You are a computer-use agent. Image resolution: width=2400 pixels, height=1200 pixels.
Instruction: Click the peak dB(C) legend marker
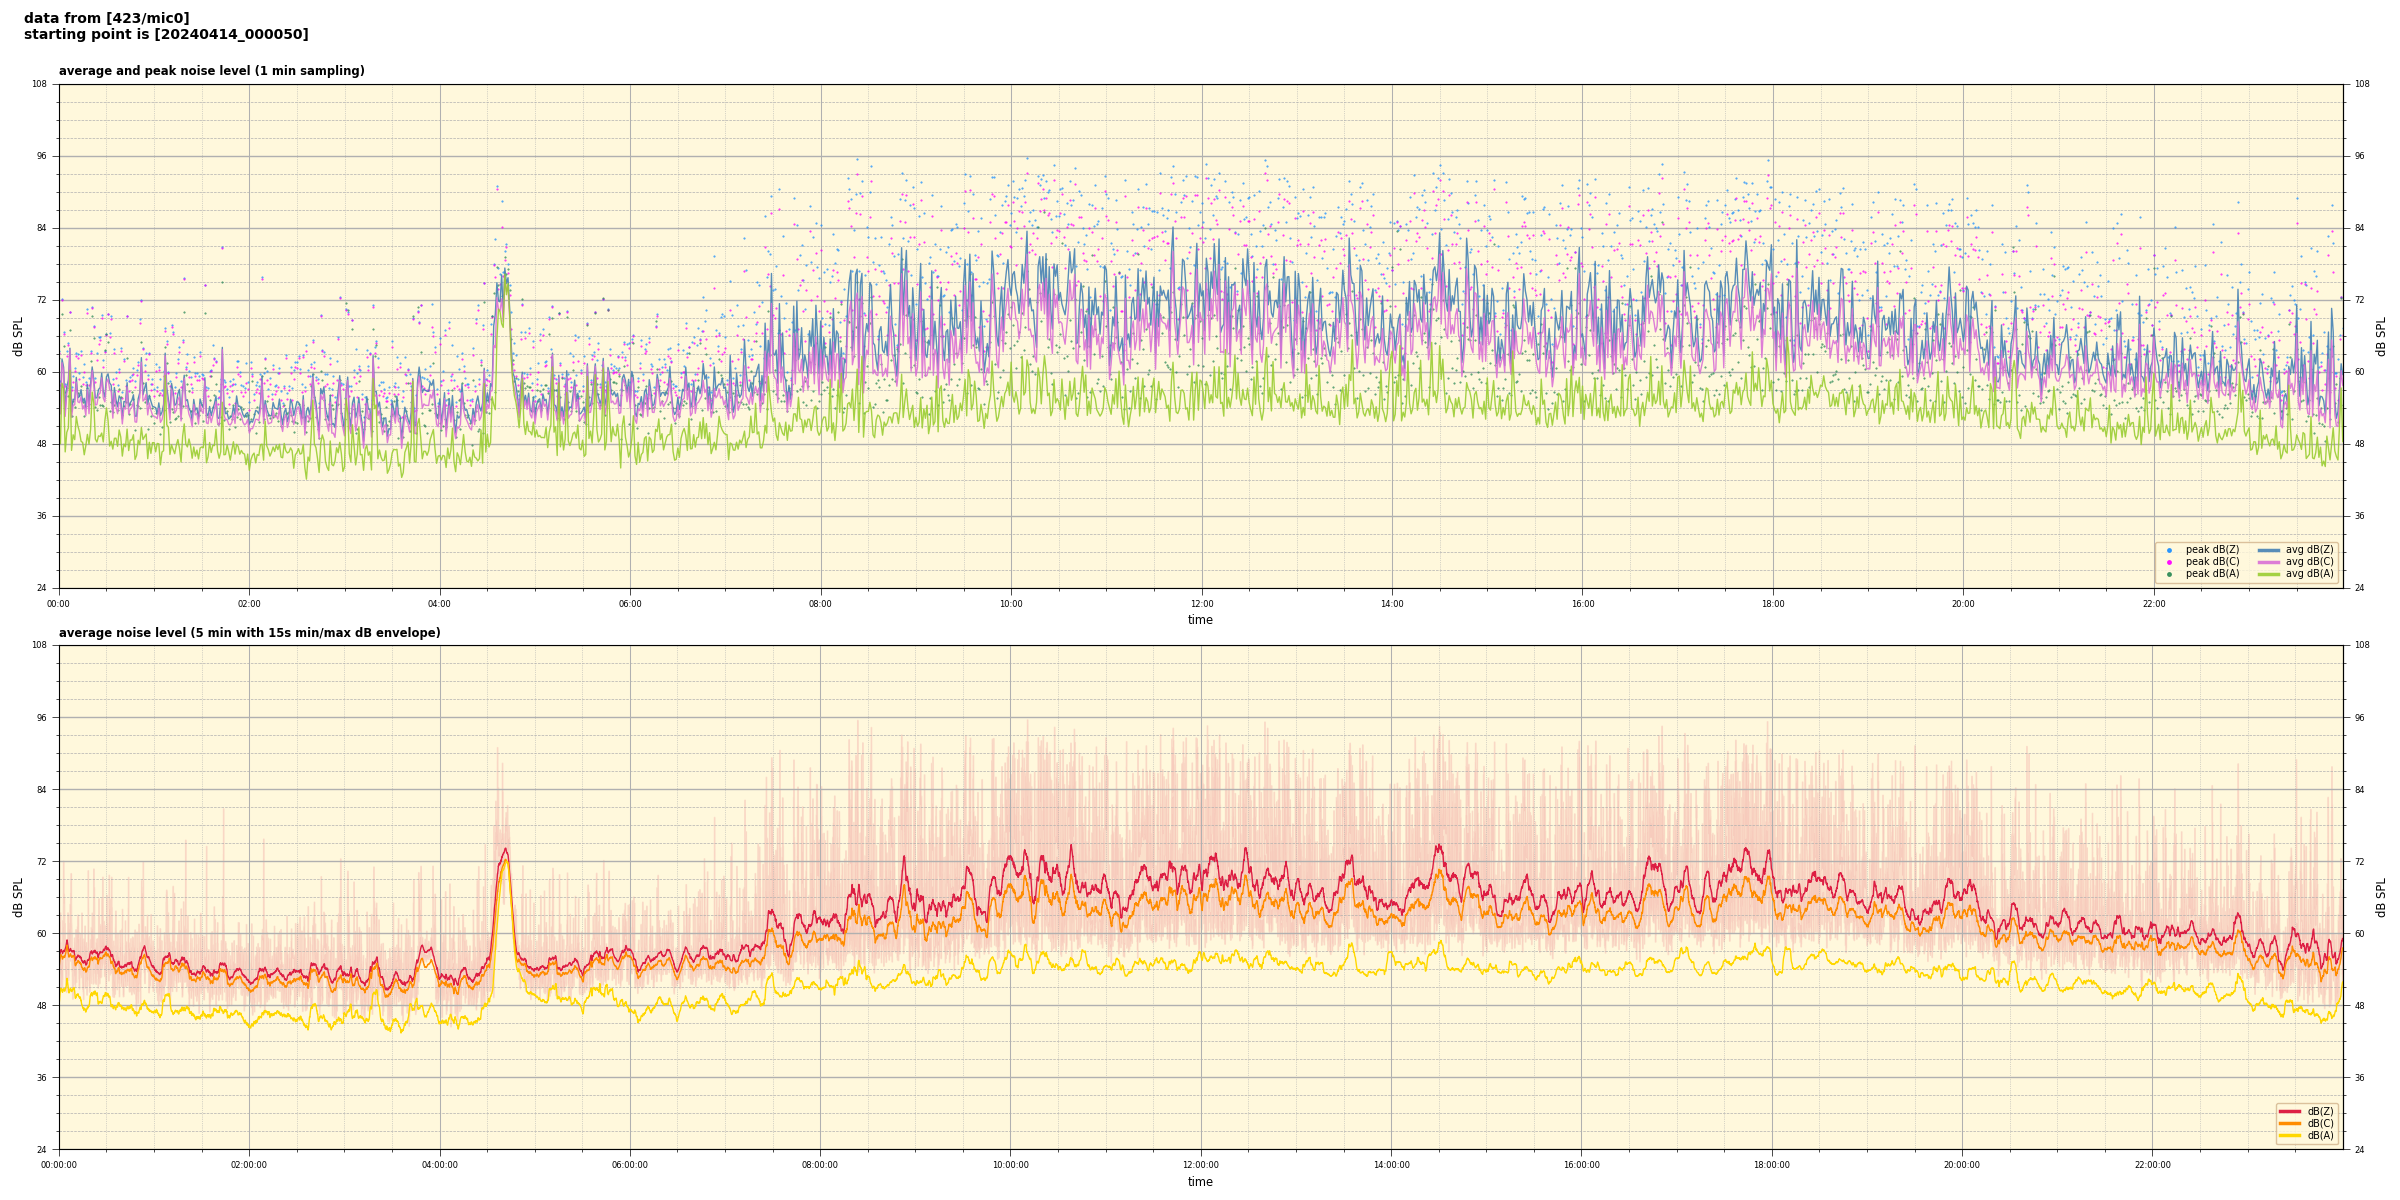tap(2169, 562)
